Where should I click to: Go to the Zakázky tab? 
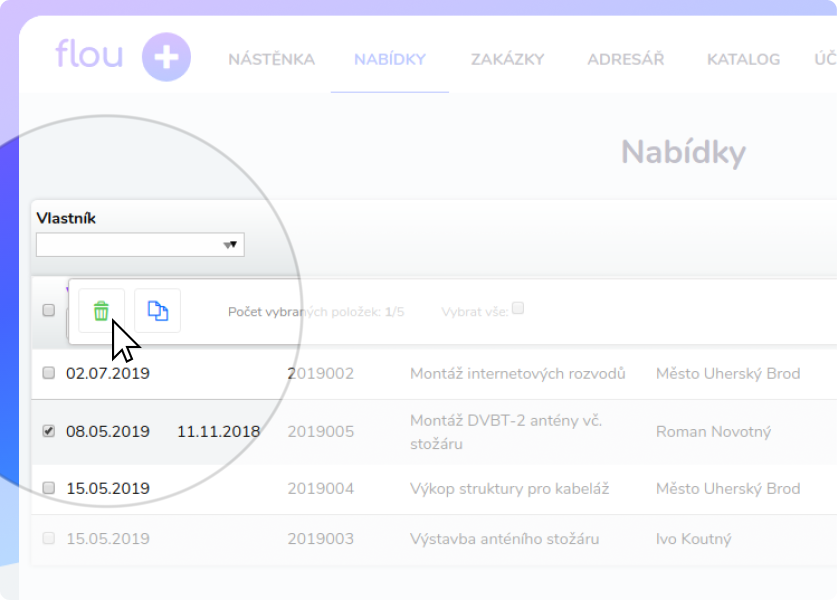(x=507, y=59)
